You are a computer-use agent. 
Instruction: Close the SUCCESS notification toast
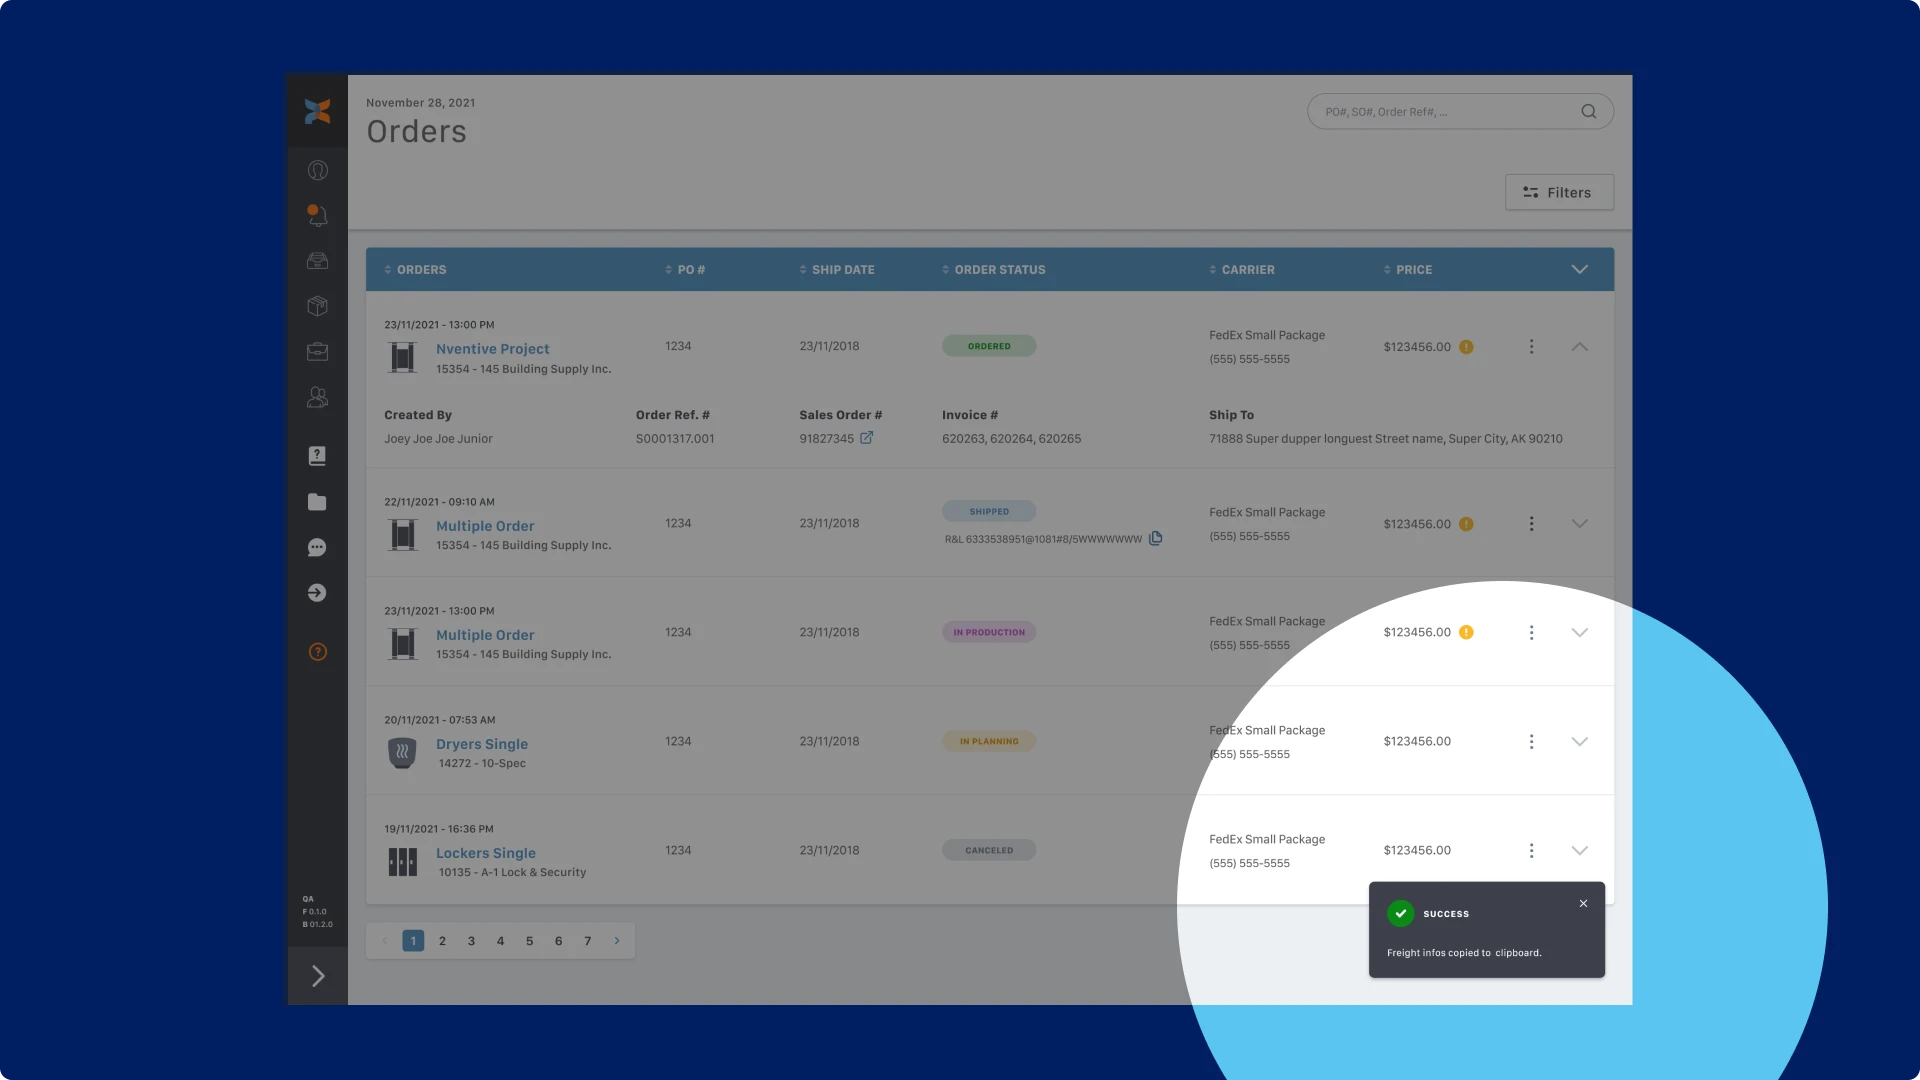click(x=1584, y=902)
